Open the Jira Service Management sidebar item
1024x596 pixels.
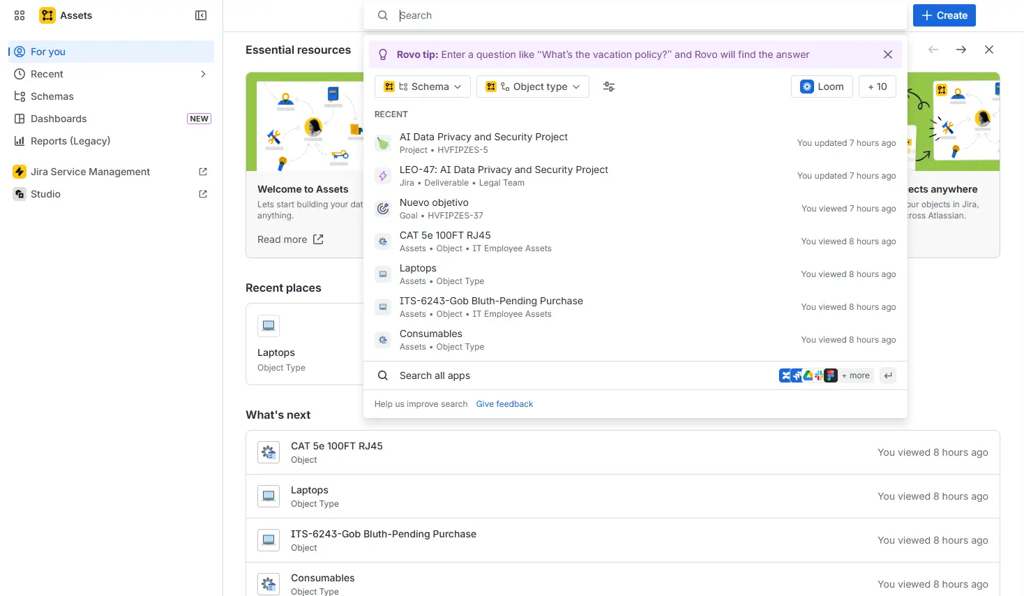pyautogui.click(x=90, y=171)
